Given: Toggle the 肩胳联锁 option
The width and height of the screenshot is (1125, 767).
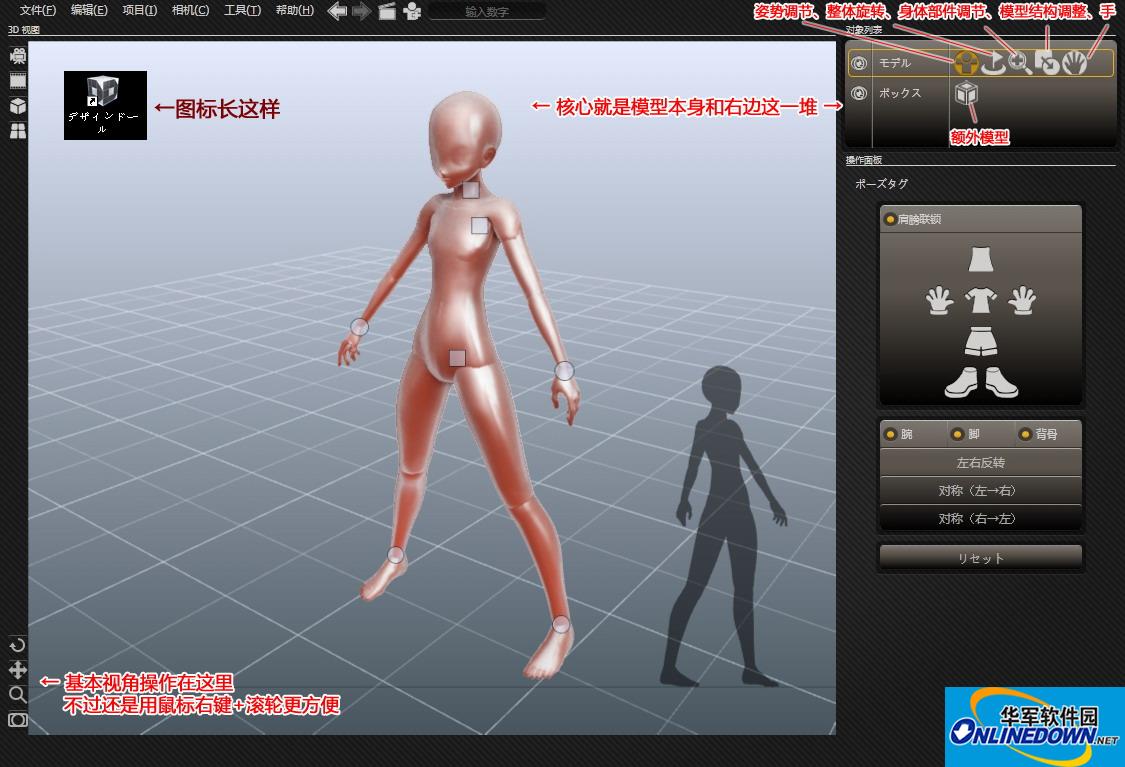Looking at the screenshot, I should pyautogui.click(x=889, y=219).
